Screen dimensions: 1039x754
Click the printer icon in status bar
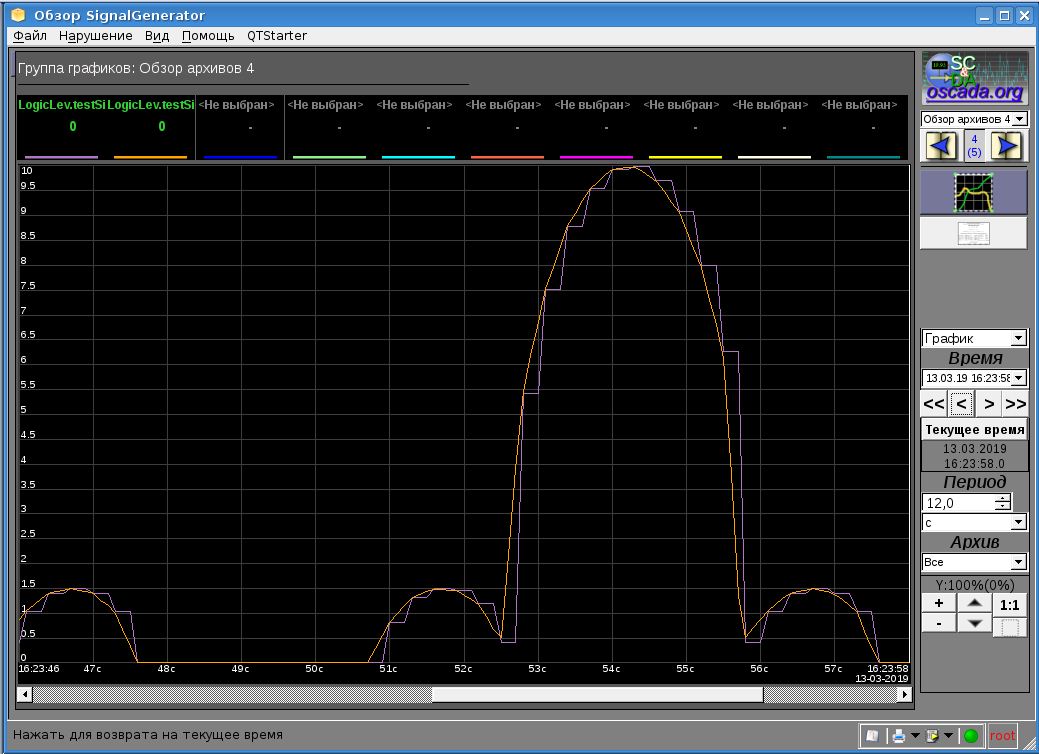coord(899,736)
